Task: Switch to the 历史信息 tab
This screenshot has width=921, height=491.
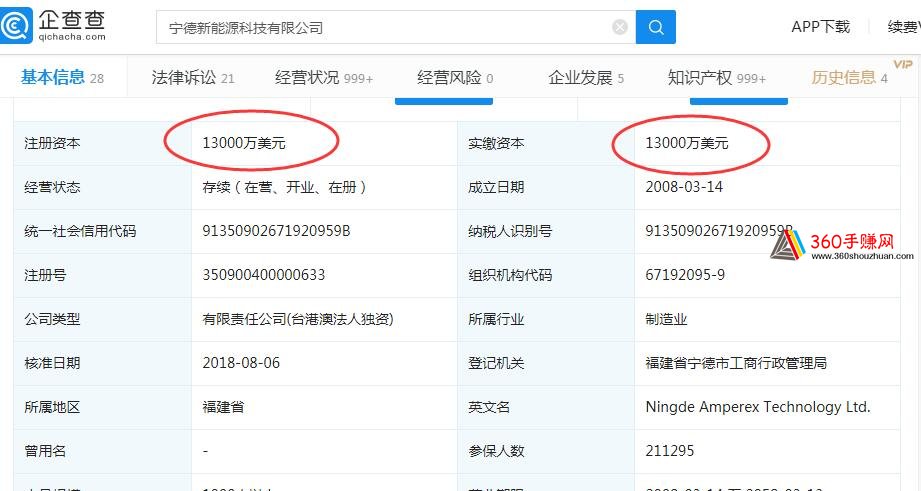Action: coord(849,78)
